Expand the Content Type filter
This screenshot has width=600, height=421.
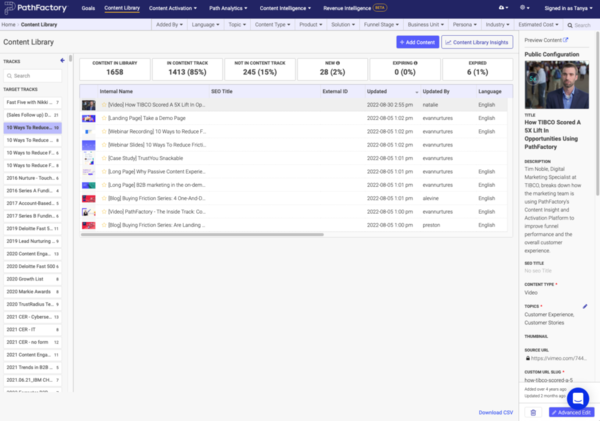pyautogui.click(x=272, y=24)
